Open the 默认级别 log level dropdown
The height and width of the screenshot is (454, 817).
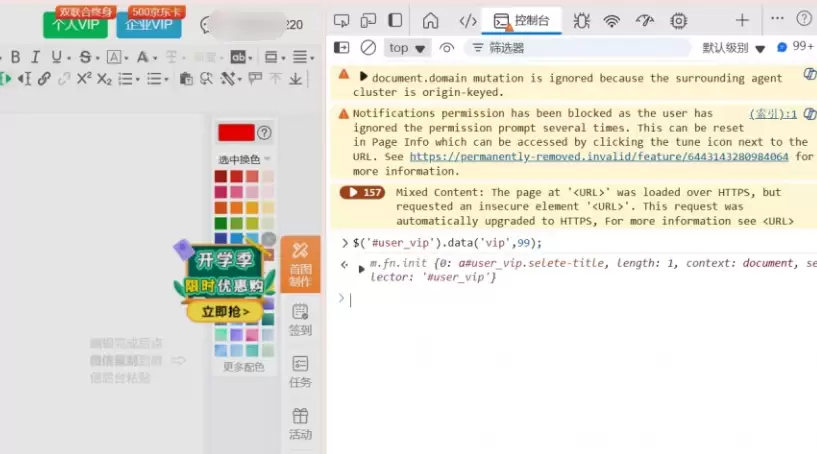click(x=734, y=48)
